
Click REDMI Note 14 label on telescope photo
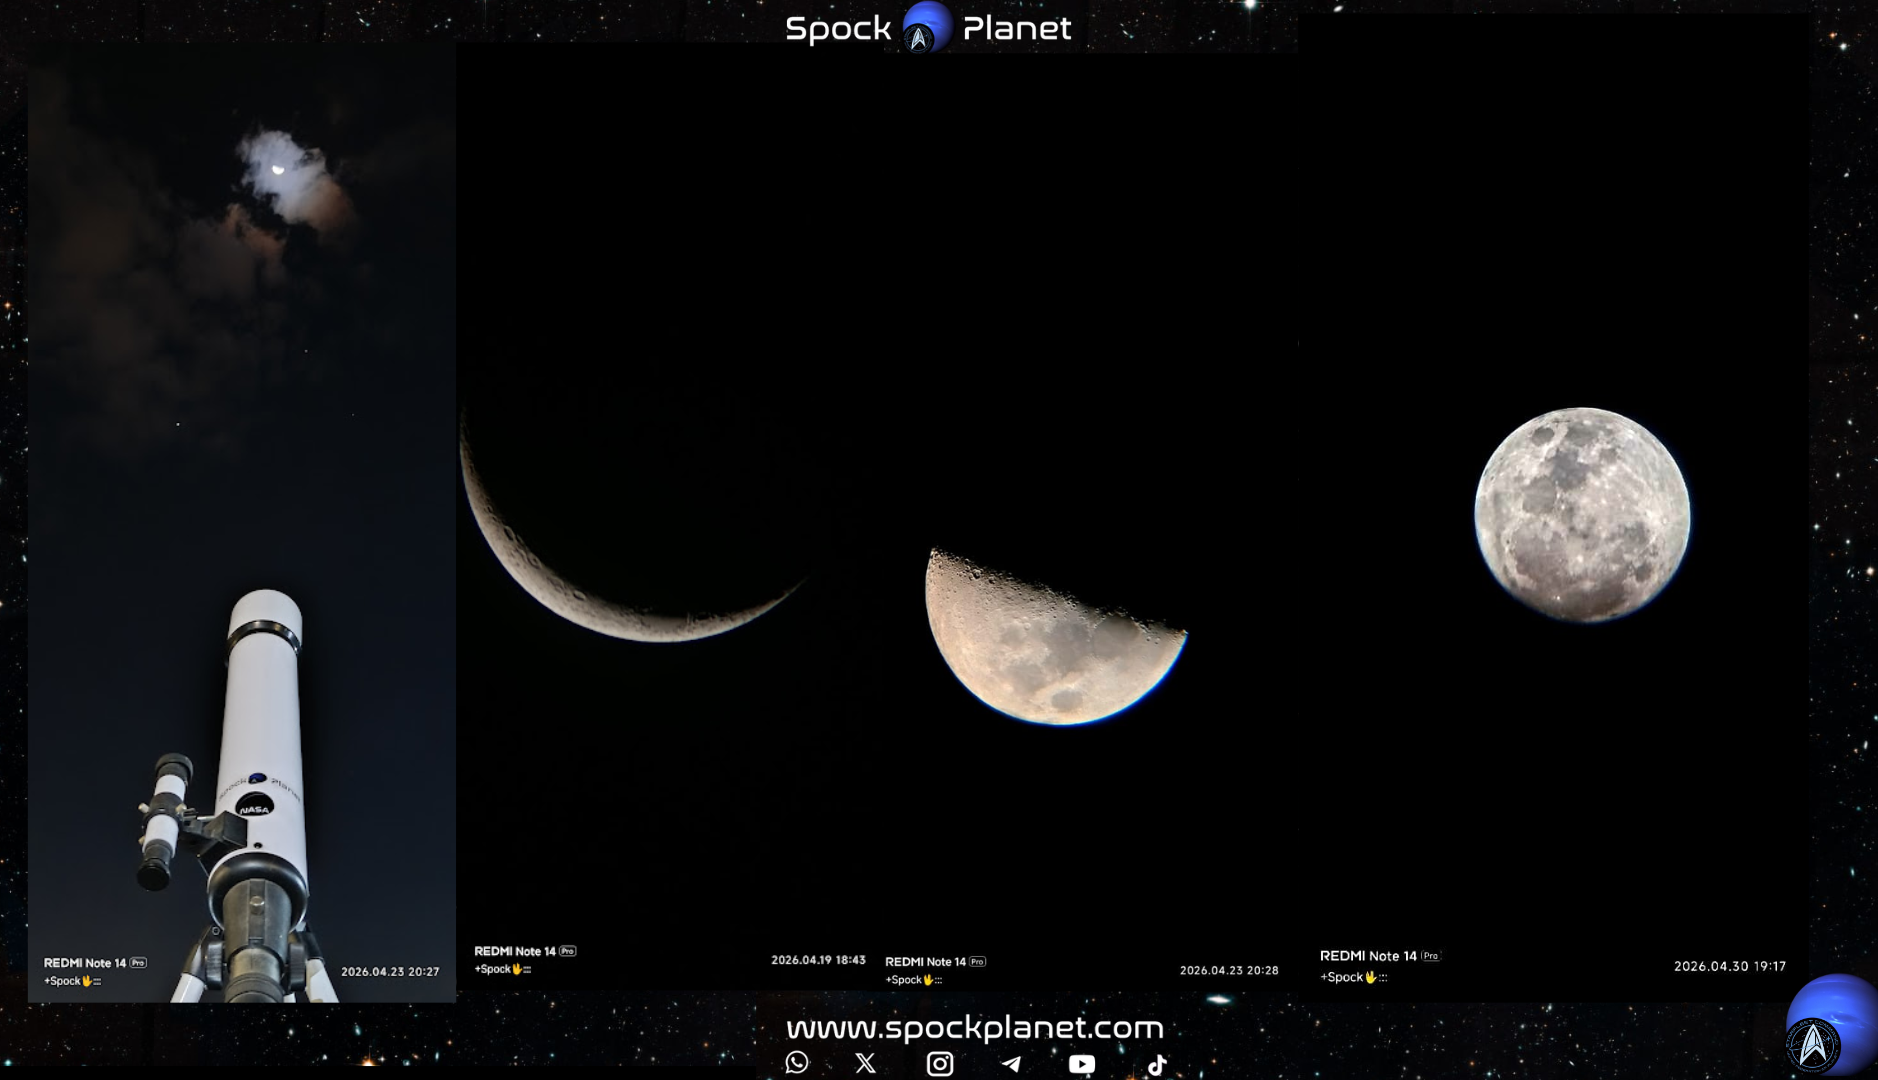(x=95, y=963)
